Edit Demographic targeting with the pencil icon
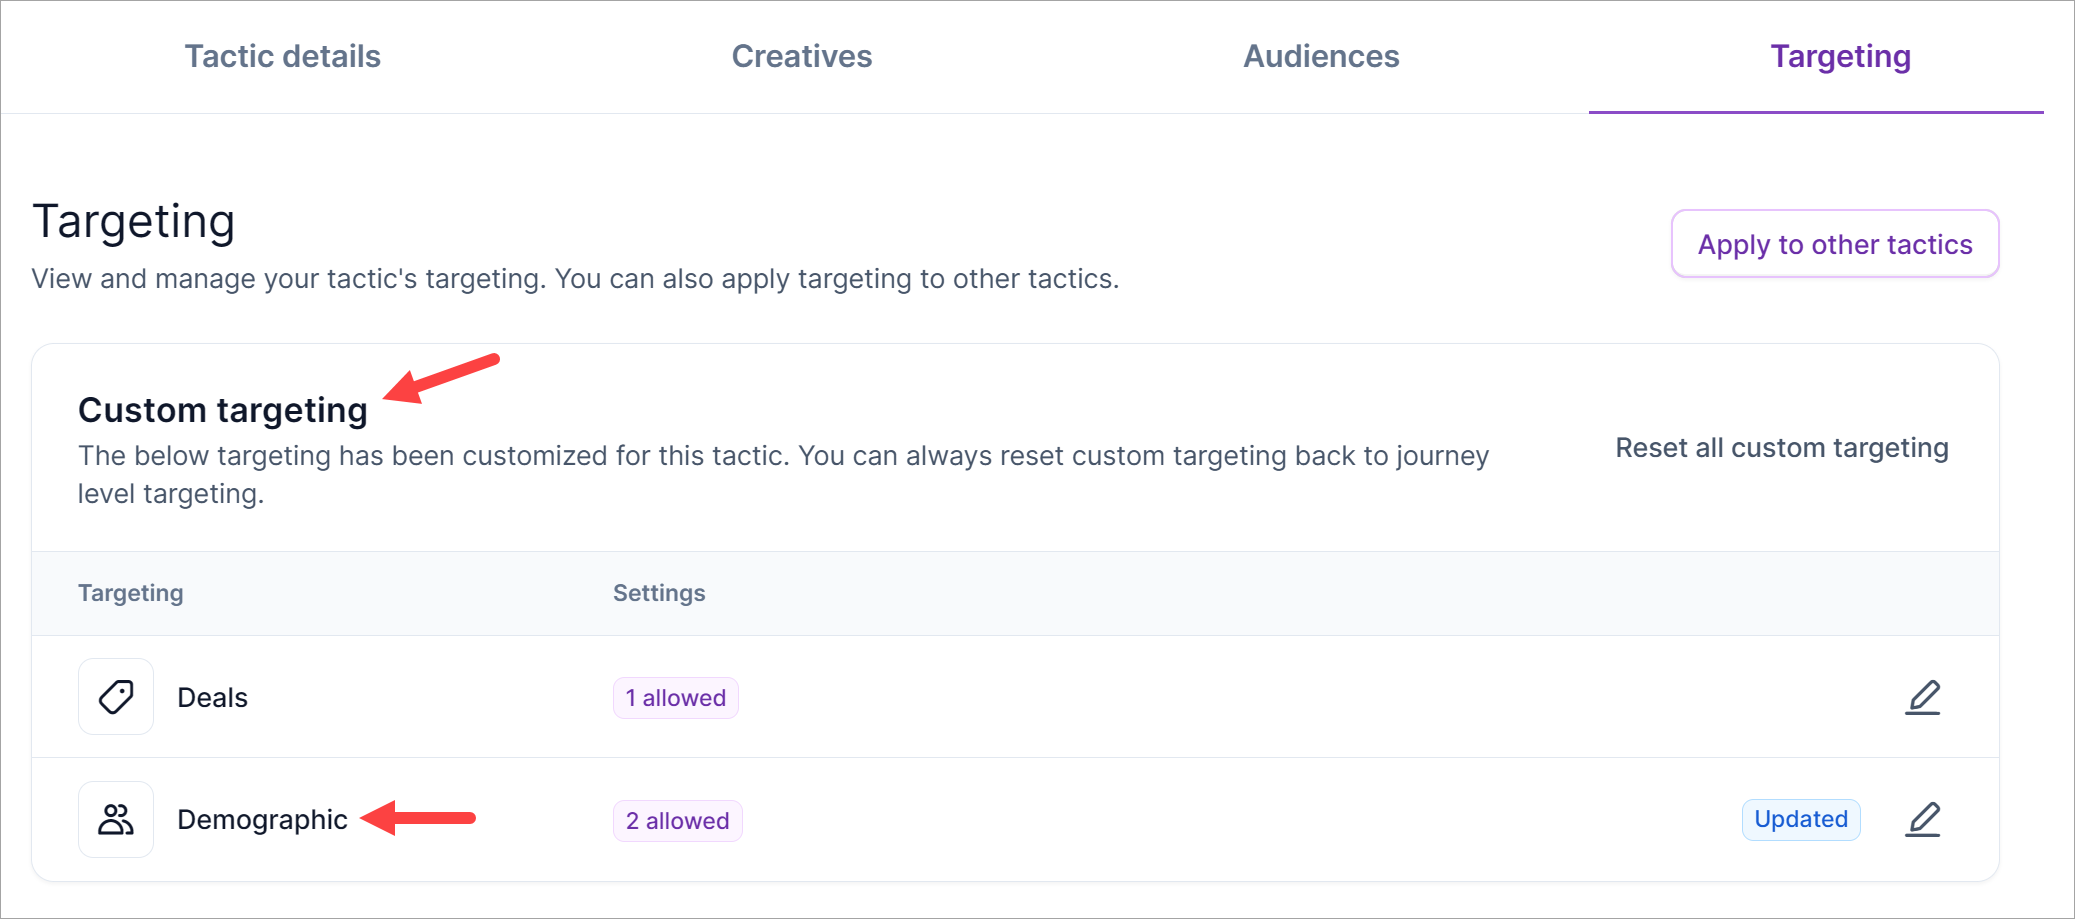The image size is (2075, 919). [1921, 820]
